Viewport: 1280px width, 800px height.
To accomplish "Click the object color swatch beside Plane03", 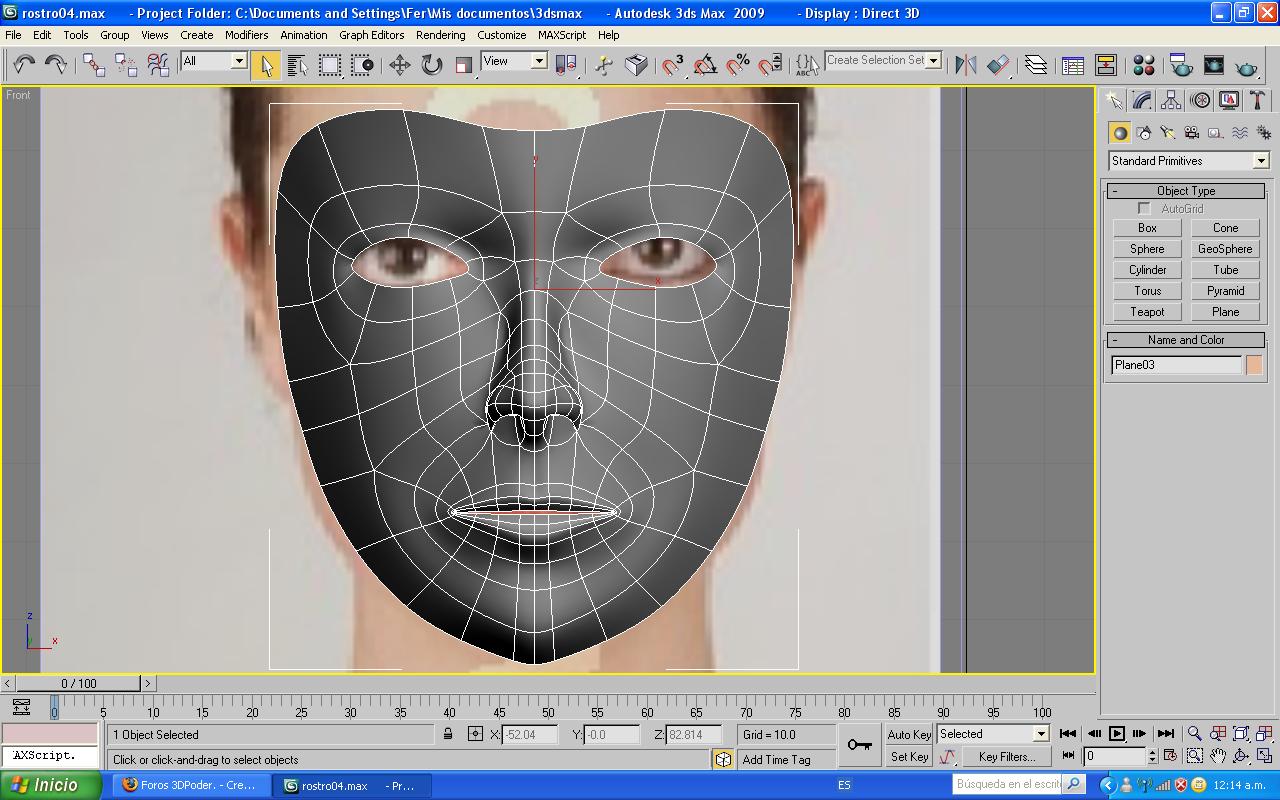I will (1254, 365).
